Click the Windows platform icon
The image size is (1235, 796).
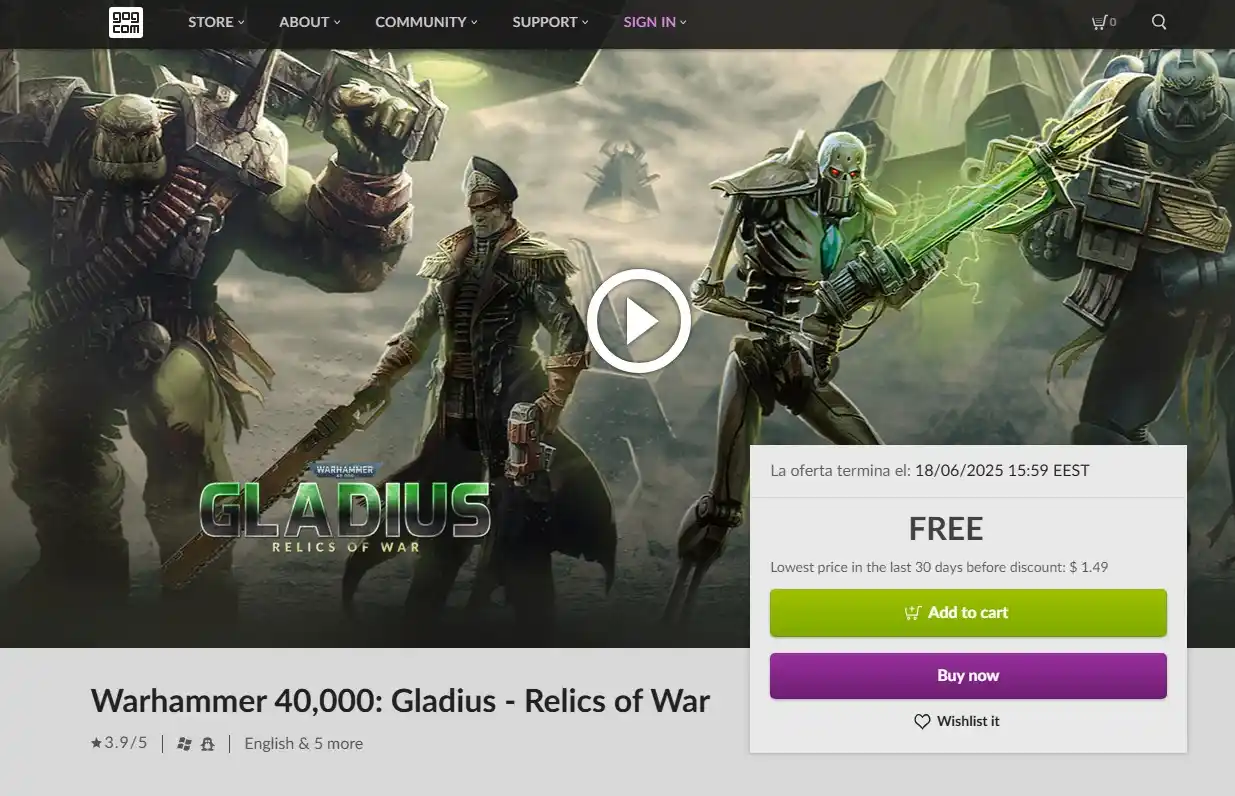pos(184,744)
